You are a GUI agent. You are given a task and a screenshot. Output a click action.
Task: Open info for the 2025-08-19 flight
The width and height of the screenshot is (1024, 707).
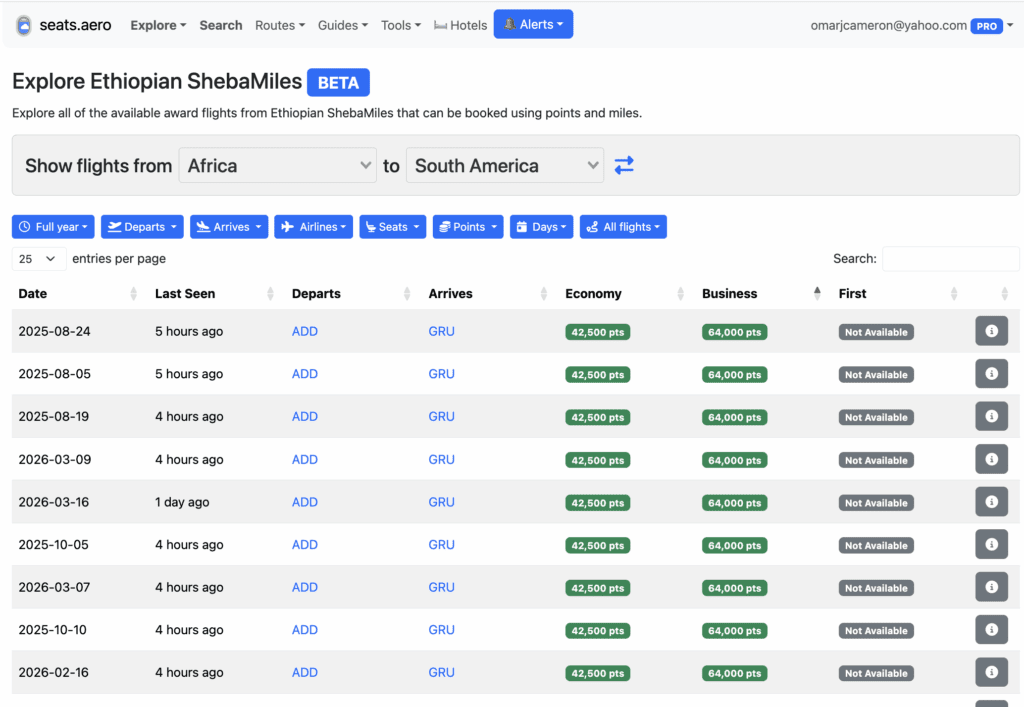(991, 417)
